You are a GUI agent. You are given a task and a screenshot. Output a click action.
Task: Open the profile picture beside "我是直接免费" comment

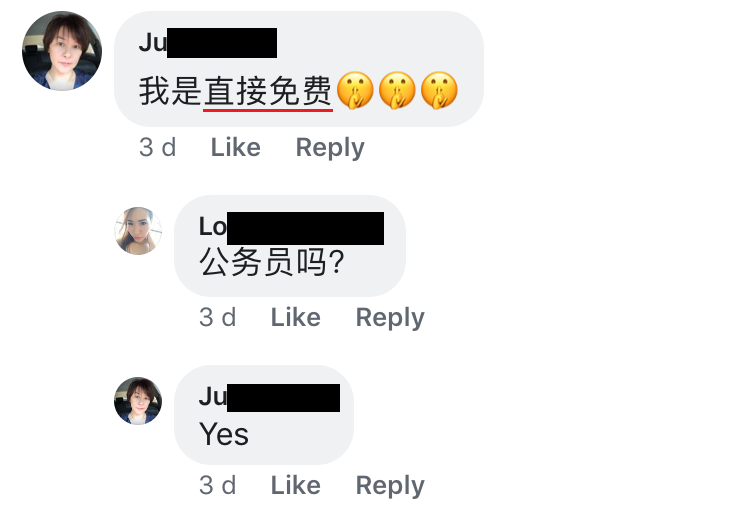pyautogui.click(x=62, y=51)
